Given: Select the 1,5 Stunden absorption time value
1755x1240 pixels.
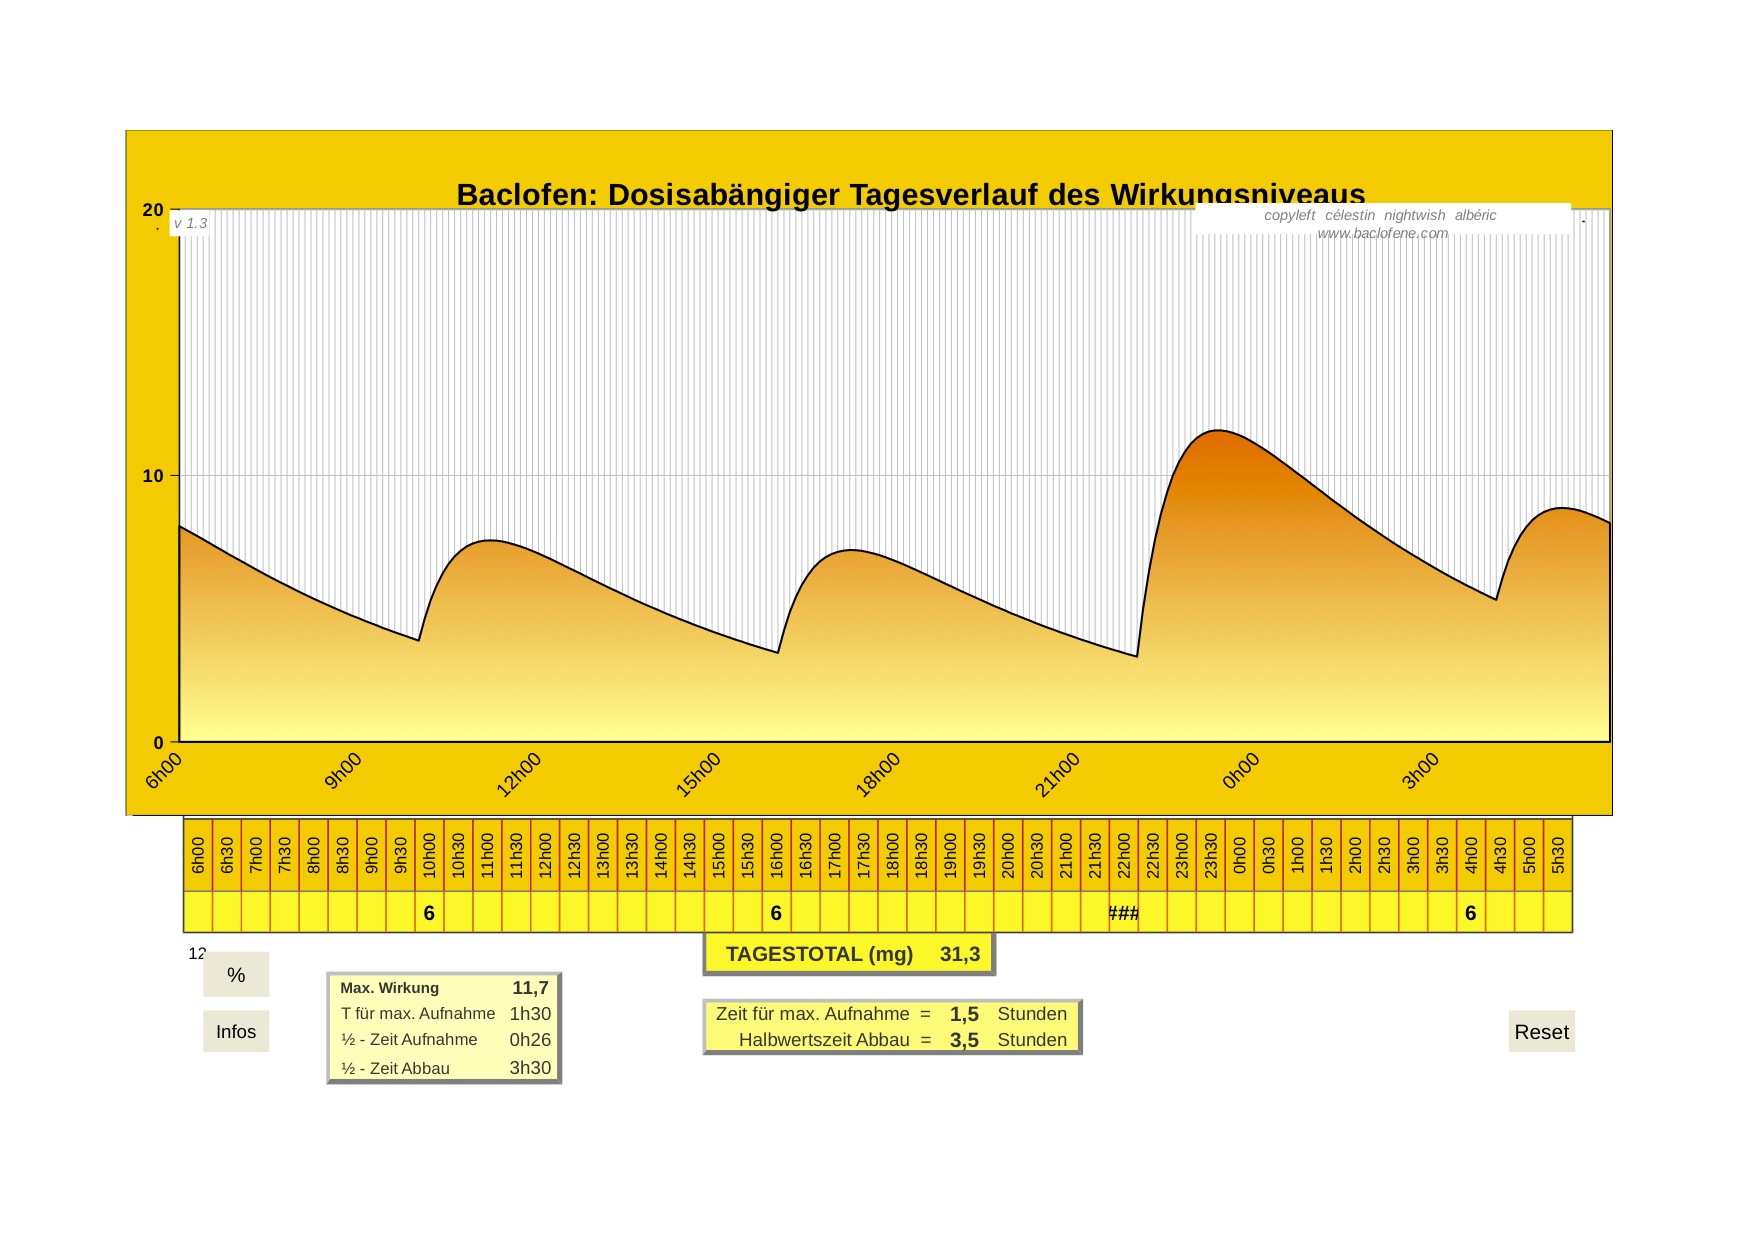Looking at the screenshot, I should [x=964, y=1014].
